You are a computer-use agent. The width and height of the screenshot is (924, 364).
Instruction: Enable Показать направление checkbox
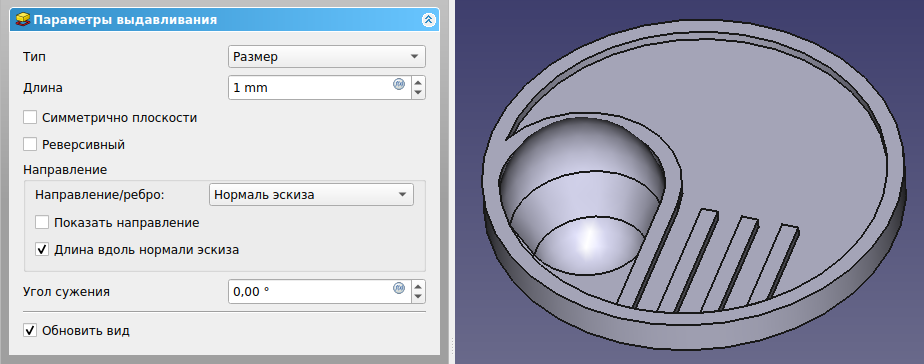[42, 223]
